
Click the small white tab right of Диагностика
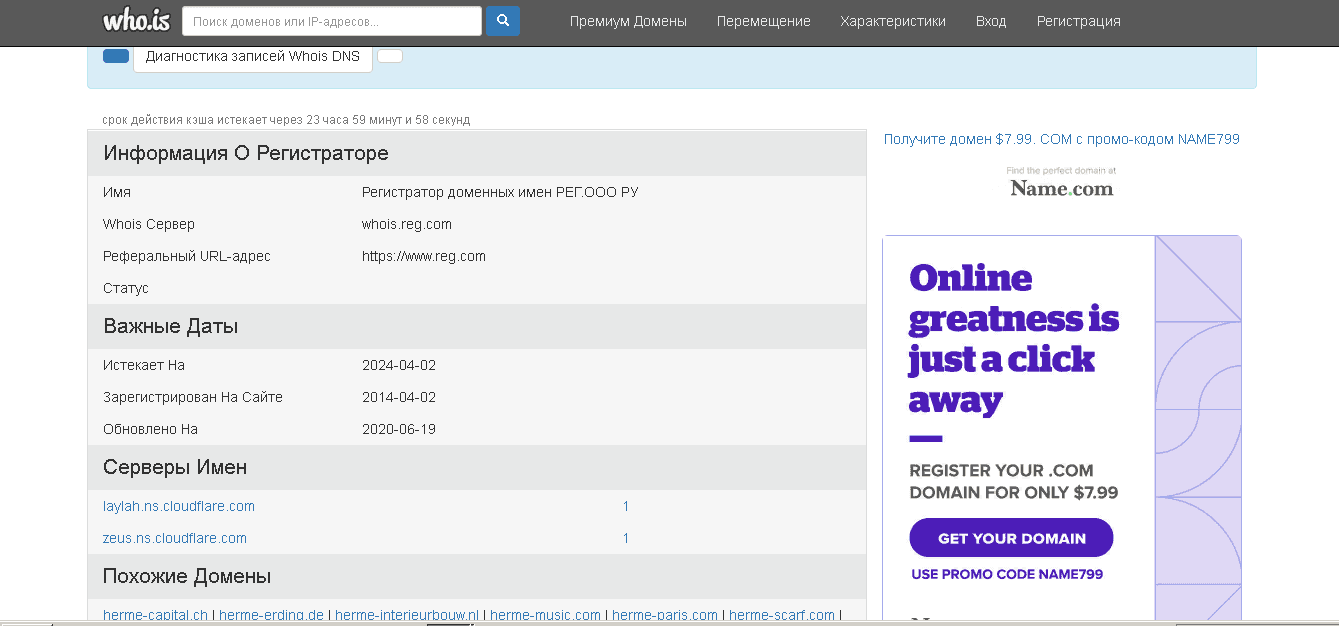click(390, 56)
